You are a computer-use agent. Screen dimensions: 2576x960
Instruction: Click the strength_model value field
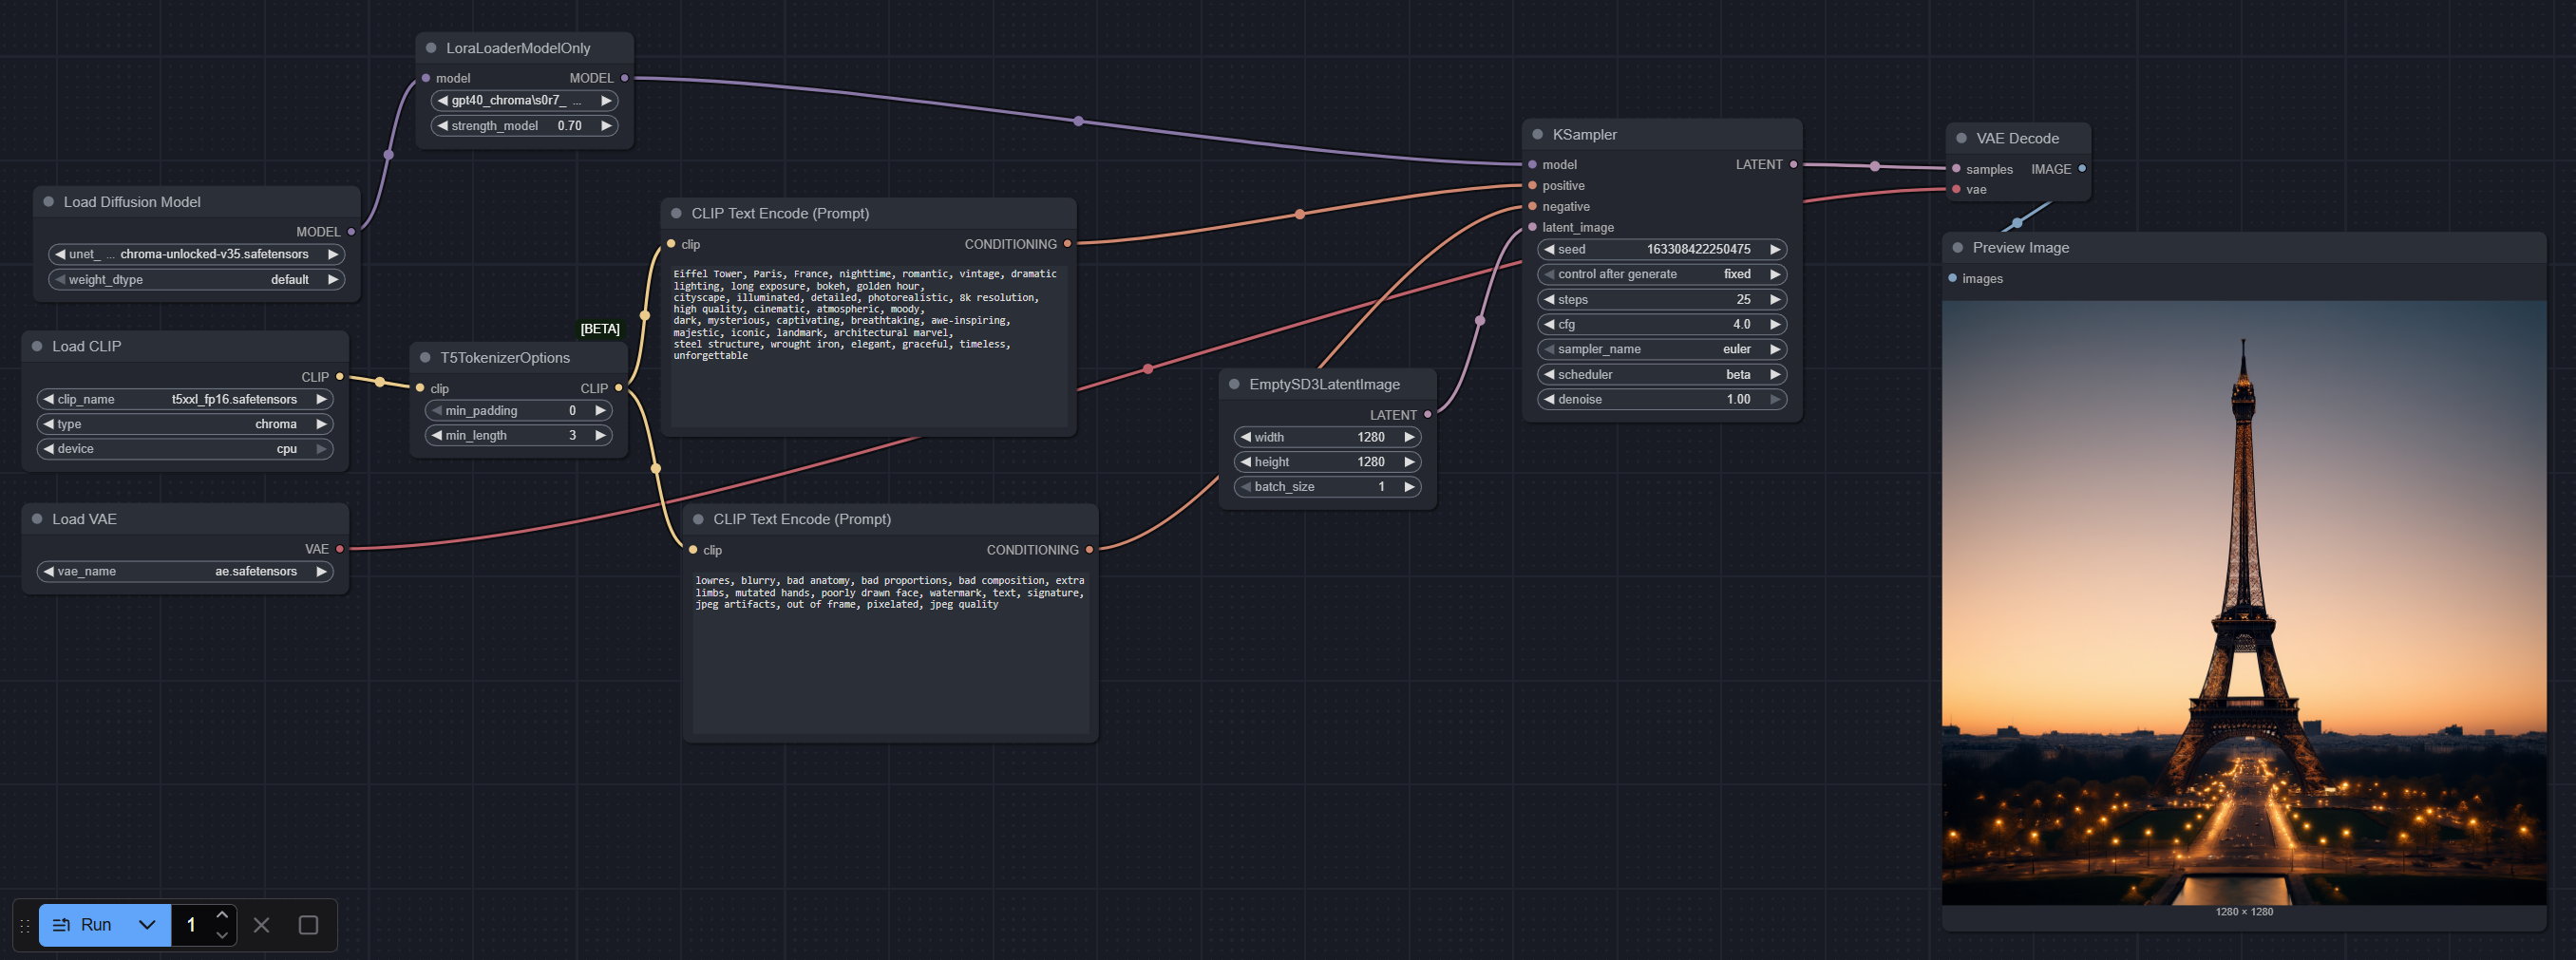(x=524, y=126)
